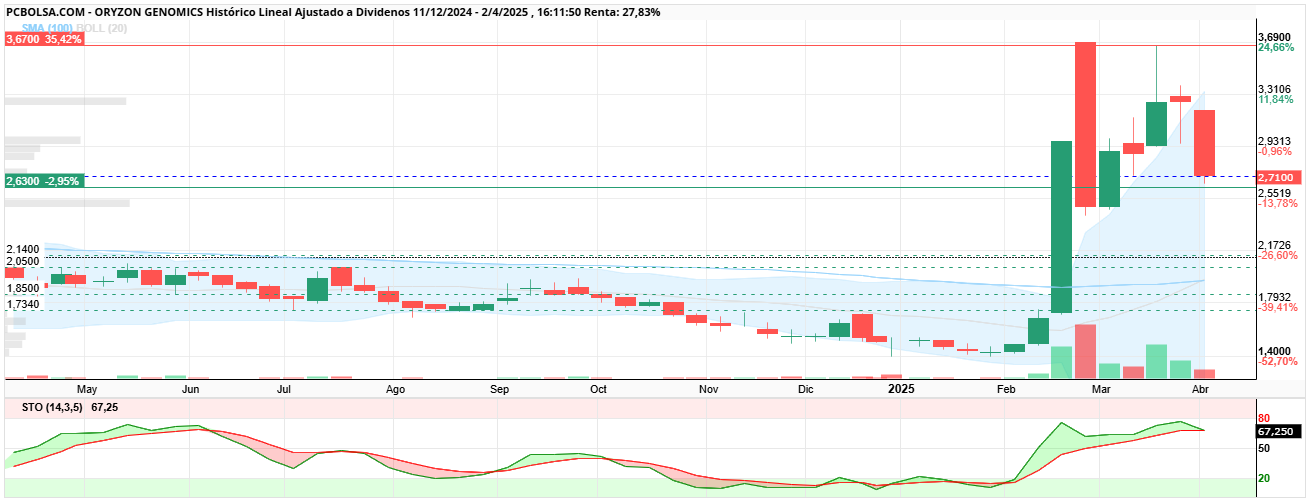Click the Dic label on time axis

click(x=806, y=388)
